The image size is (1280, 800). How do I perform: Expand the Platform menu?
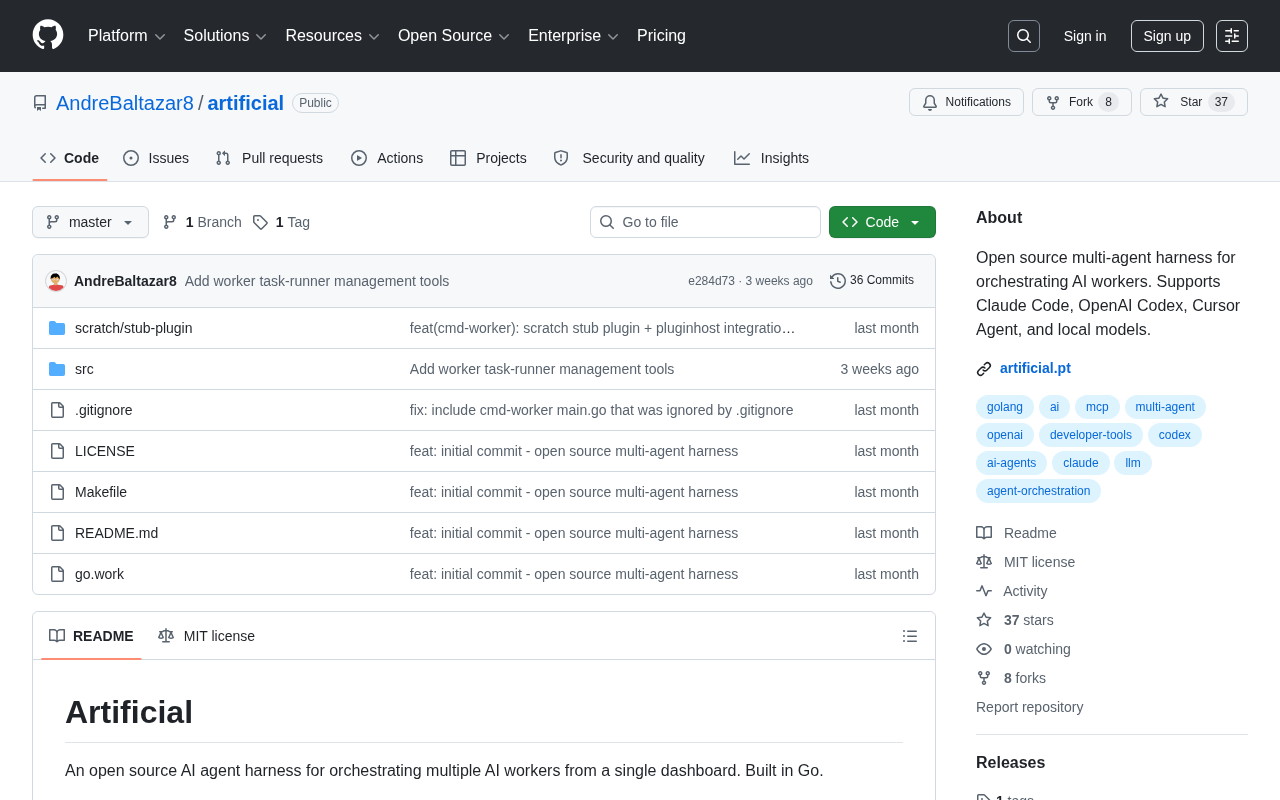tap(126, 36)
